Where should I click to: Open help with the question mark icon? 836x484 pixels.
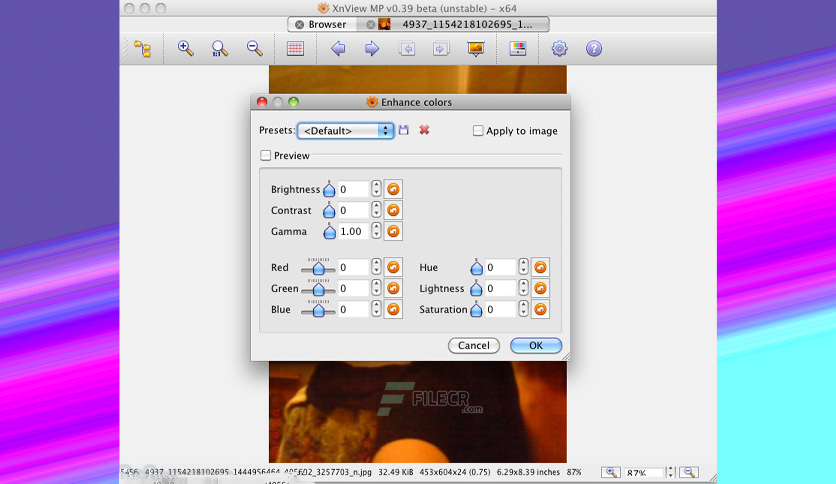(594, 49)
